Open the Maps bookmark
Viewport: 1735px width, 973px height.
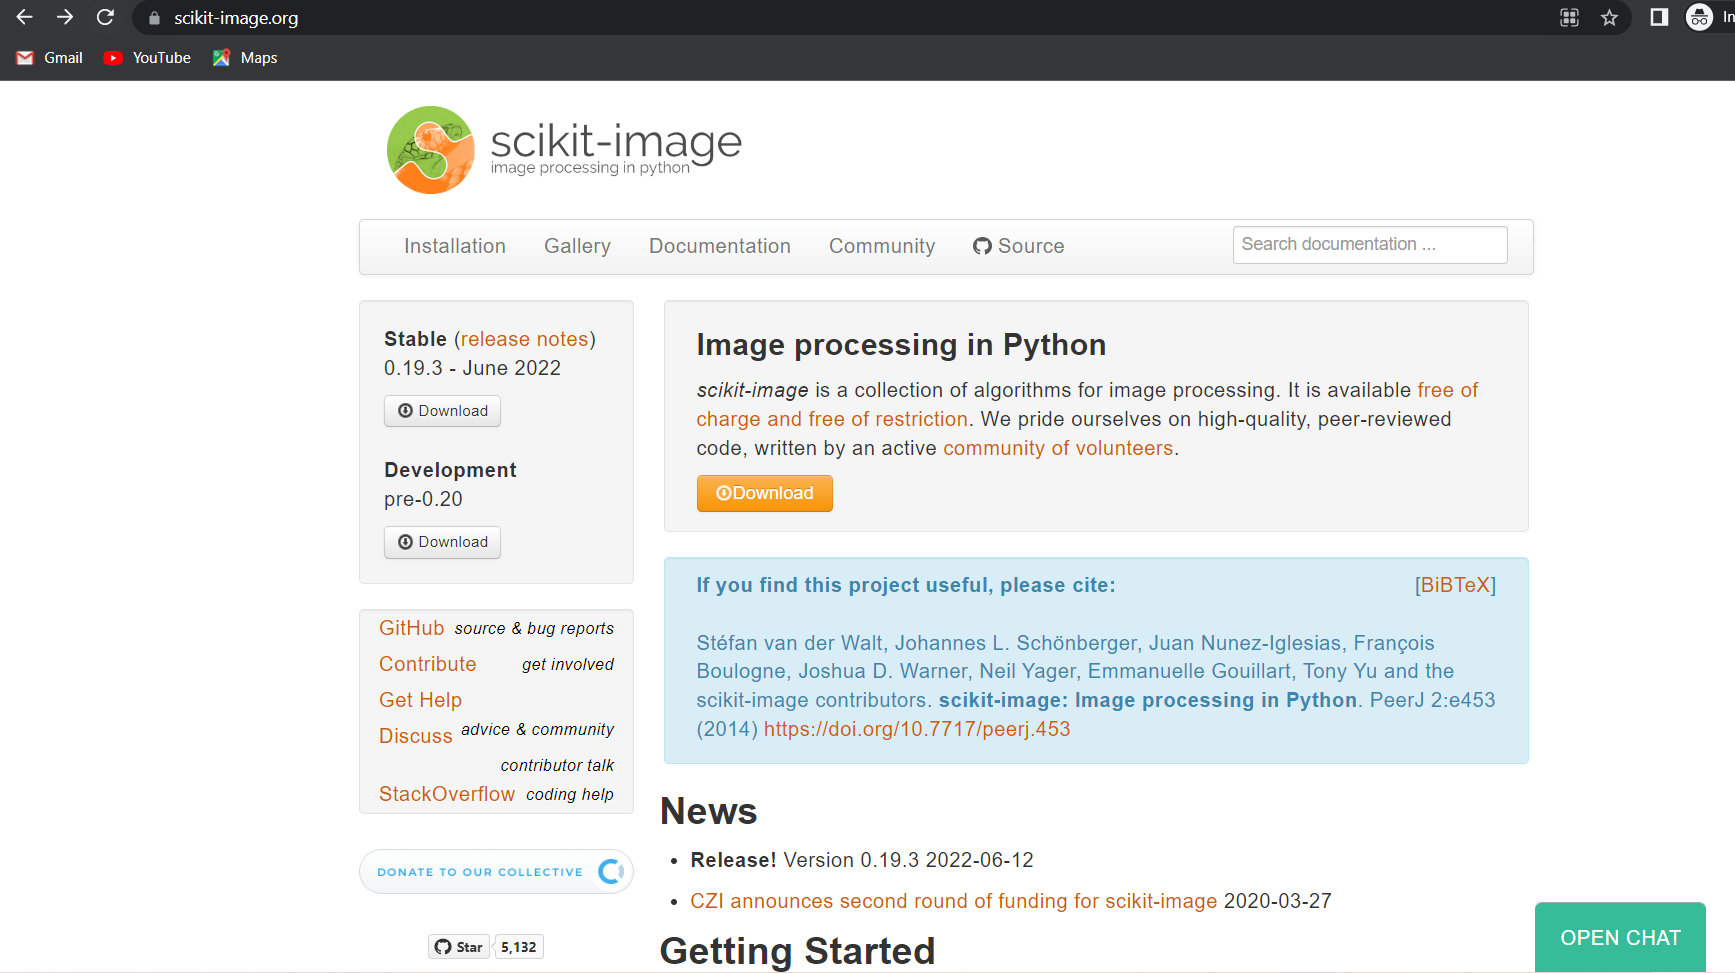[x=245, y=58]
